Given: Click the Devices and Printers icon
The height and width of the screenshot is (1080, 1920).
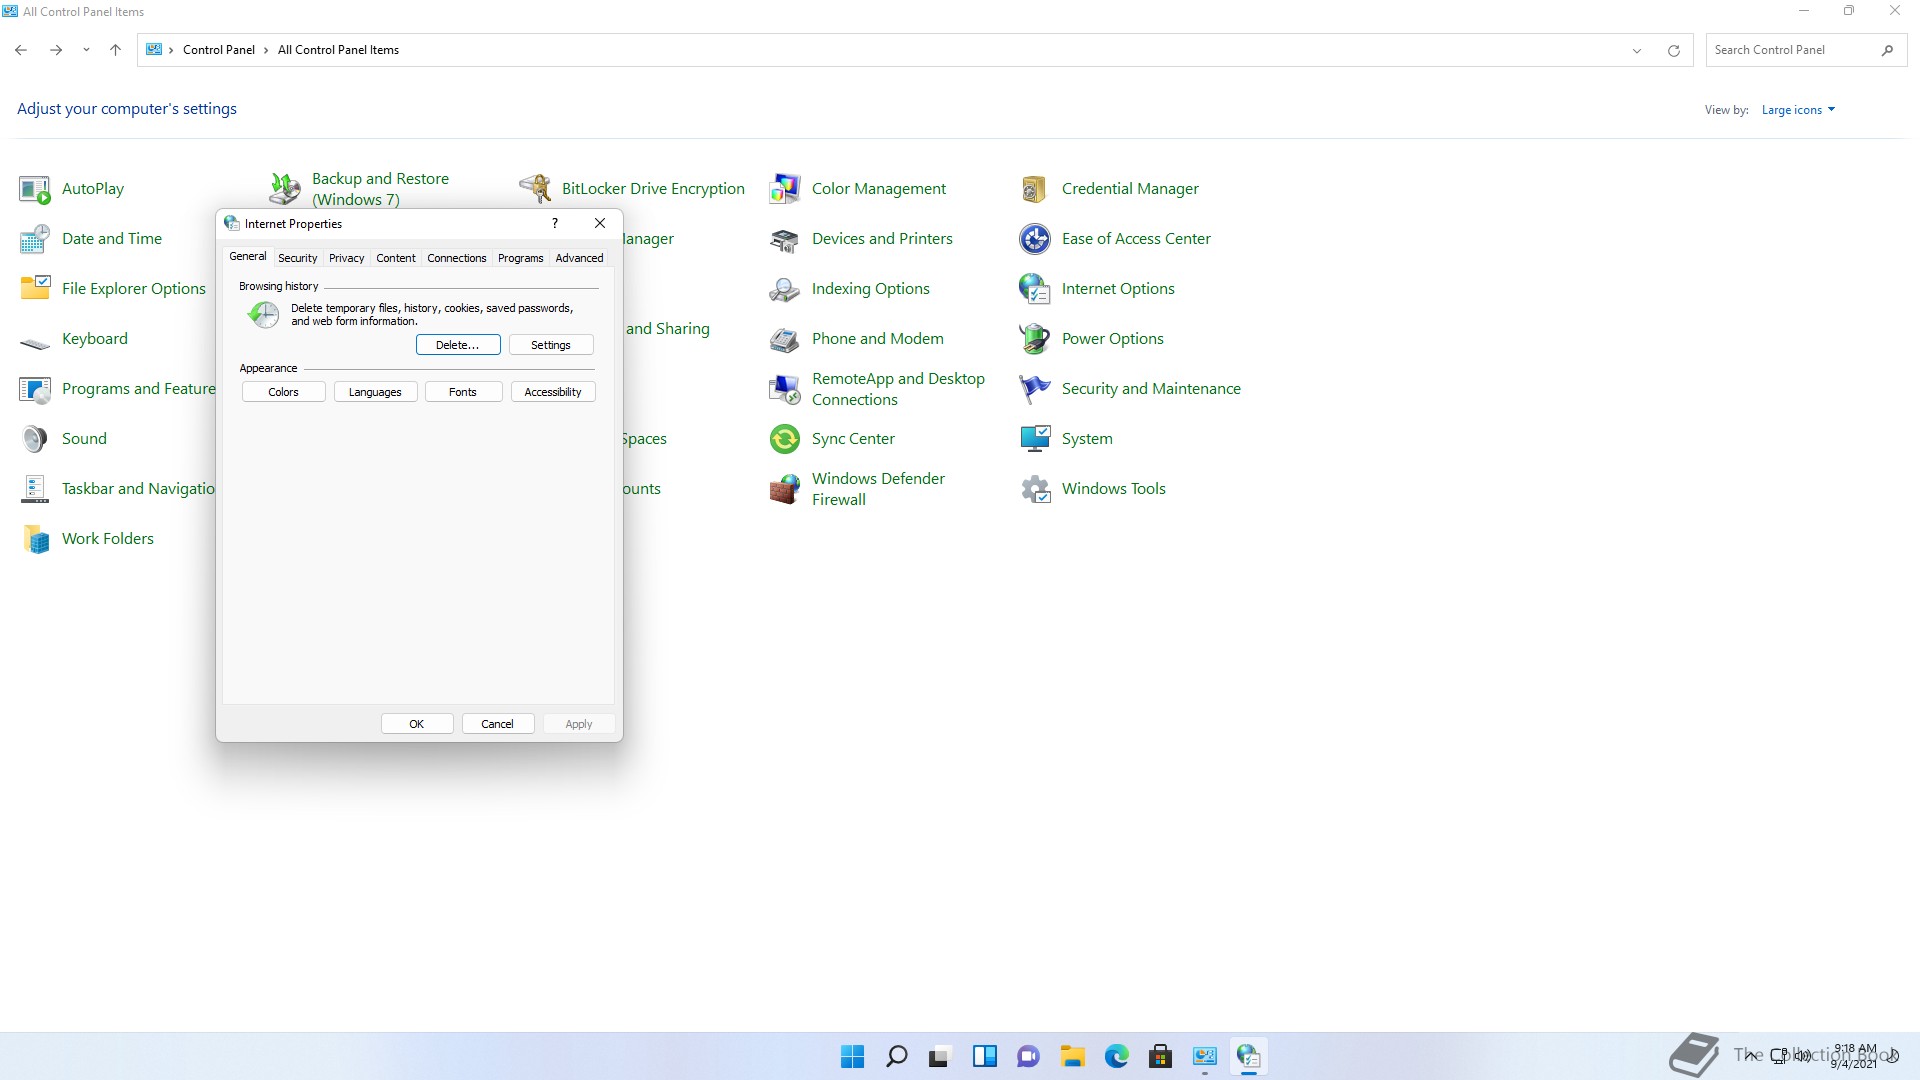Looking at the screenshot, I should [785, 239].
